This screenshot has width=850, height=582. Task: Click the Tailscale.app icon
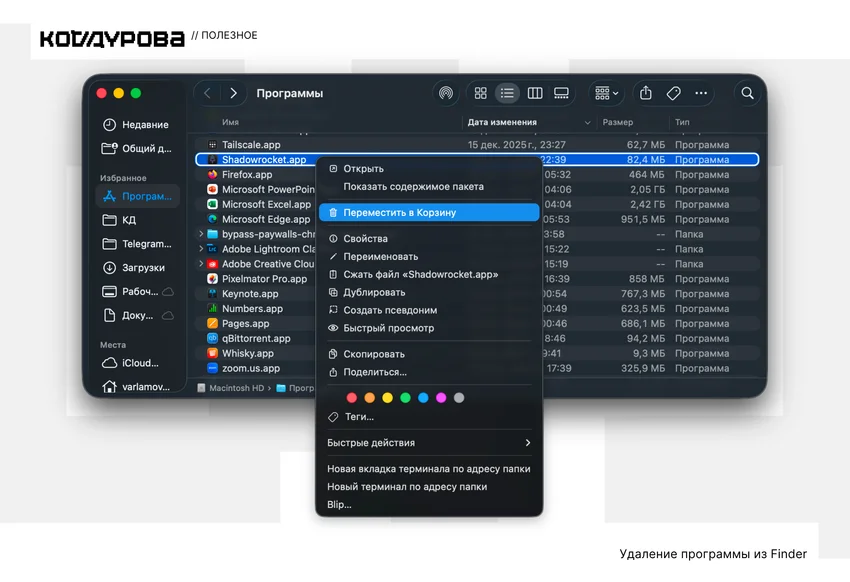[x=212, y=145]
